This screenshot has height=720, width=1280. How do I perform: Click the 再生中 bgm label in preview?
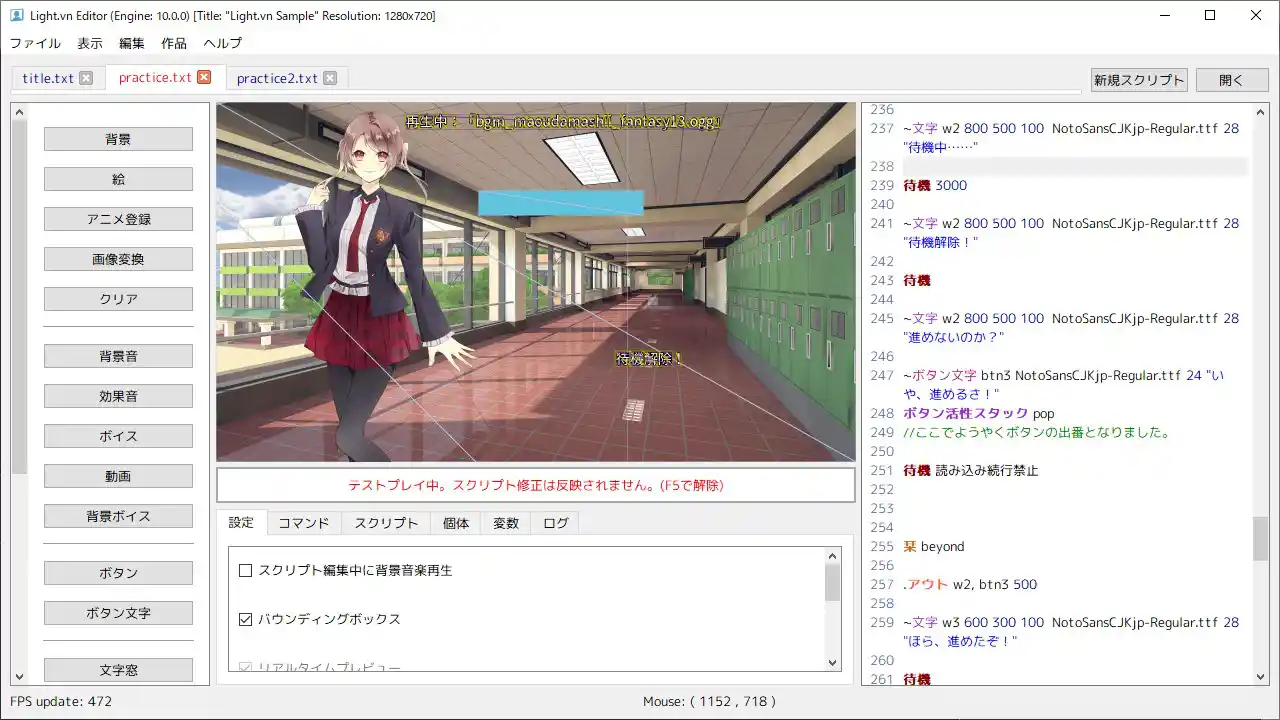click(x=562, y=121)
